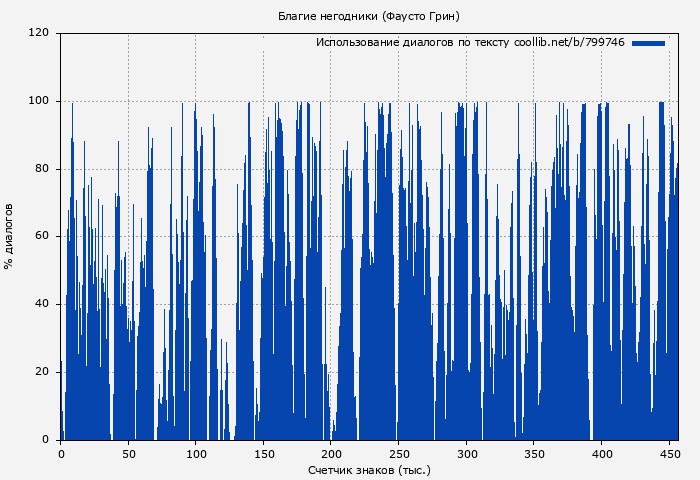Click the x-axis tick label 400
This screenshot has width=700, height=480.
(601, 453)
